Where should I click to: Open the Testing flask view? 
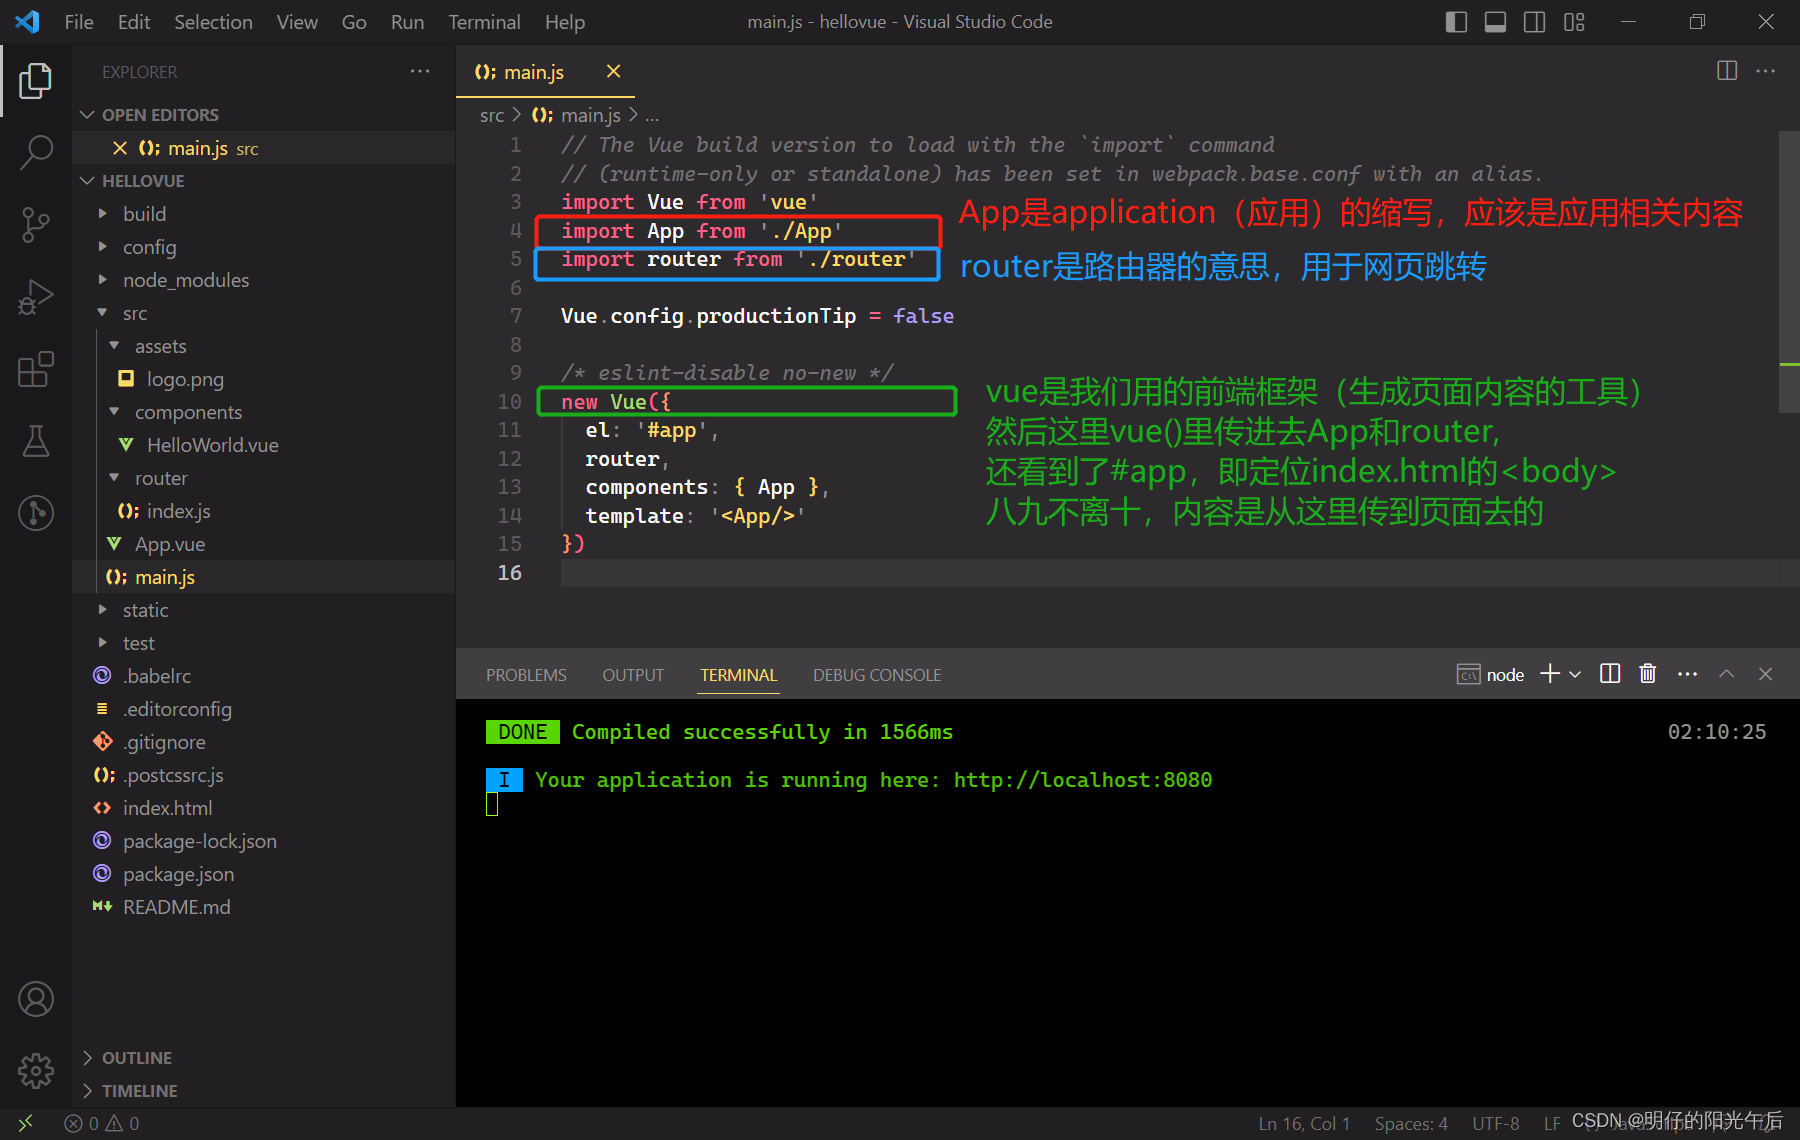click(x=36, y=441)
